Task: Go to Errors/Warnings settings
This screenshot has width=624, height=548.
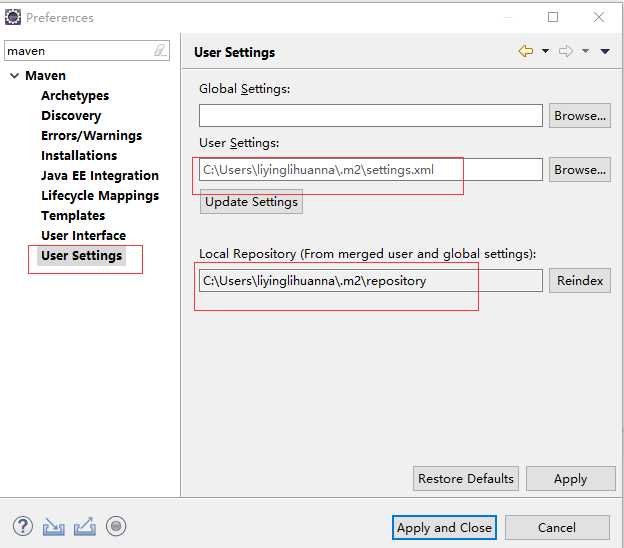Action: 92,135
